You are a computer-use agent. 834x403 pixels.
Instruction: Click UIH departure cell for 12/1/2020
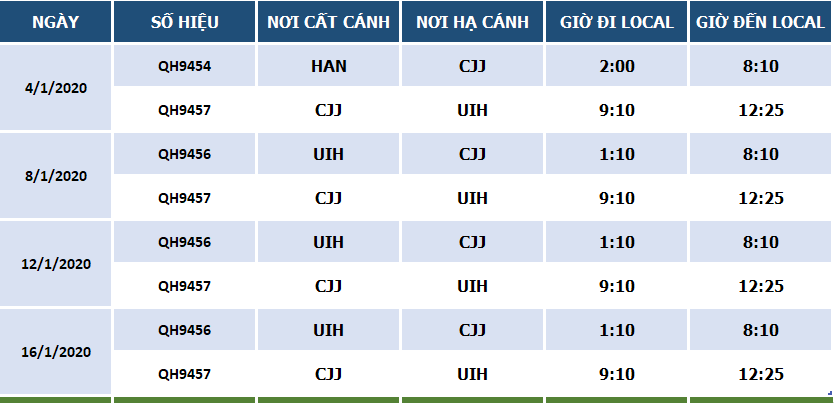[x=328, y=242]
